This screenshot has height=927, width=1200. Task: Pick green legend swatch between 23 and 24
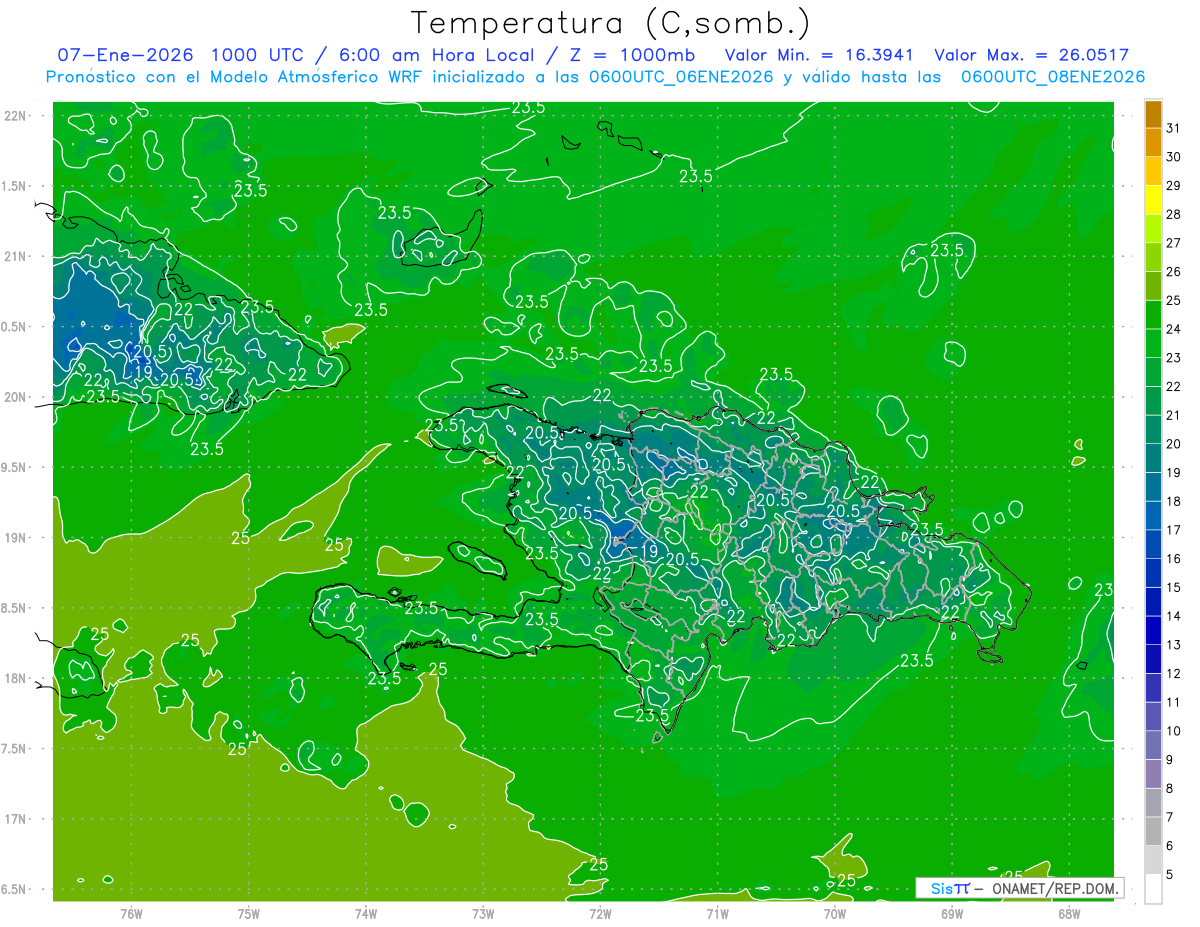click(1153, 343)
